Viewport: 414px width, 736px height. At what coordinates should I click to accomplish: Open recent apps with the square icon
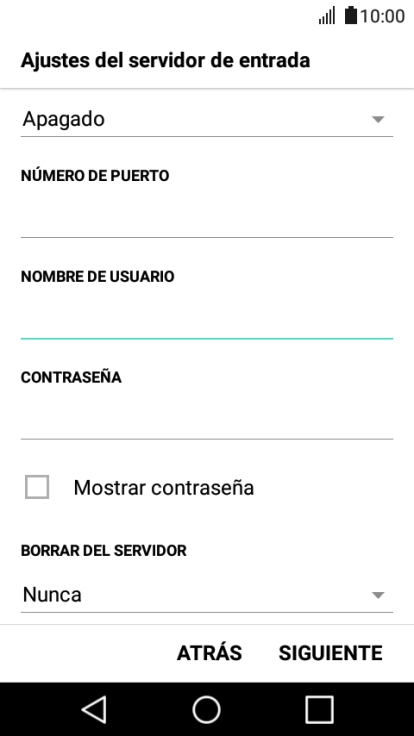click(320, 709)
